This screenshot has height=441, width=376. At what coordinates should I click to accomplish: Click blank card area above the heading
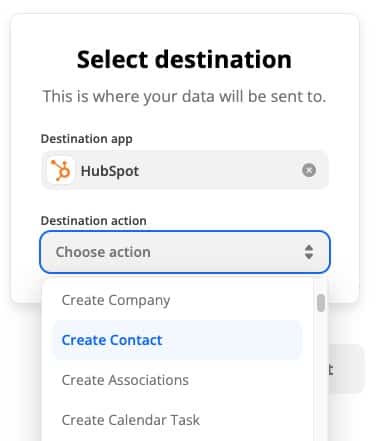pos(185,30)
